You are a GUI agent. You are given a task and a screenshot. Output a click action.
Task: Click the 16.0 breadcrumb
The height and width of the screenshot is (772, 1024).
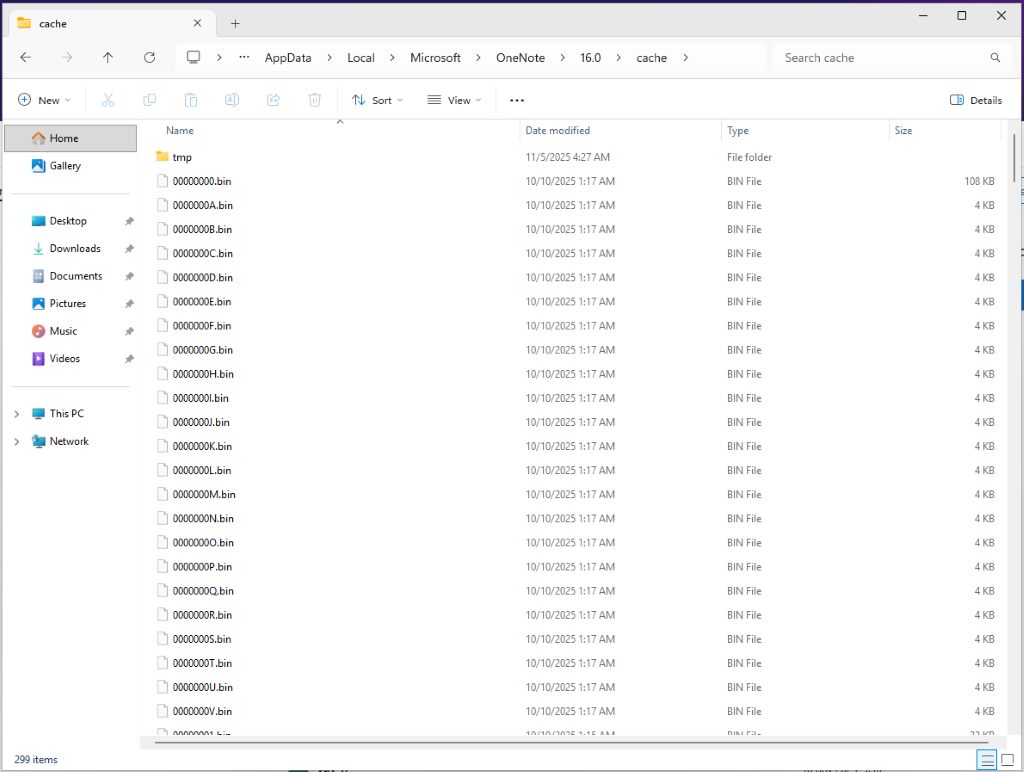[590, 57]
